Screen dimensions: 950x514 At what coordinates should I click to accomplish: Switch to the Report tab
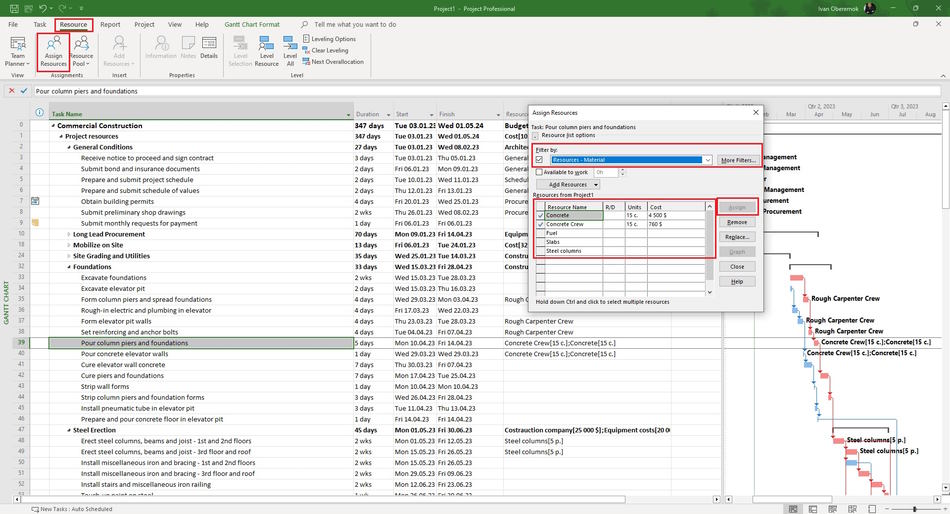pos(110,24)
